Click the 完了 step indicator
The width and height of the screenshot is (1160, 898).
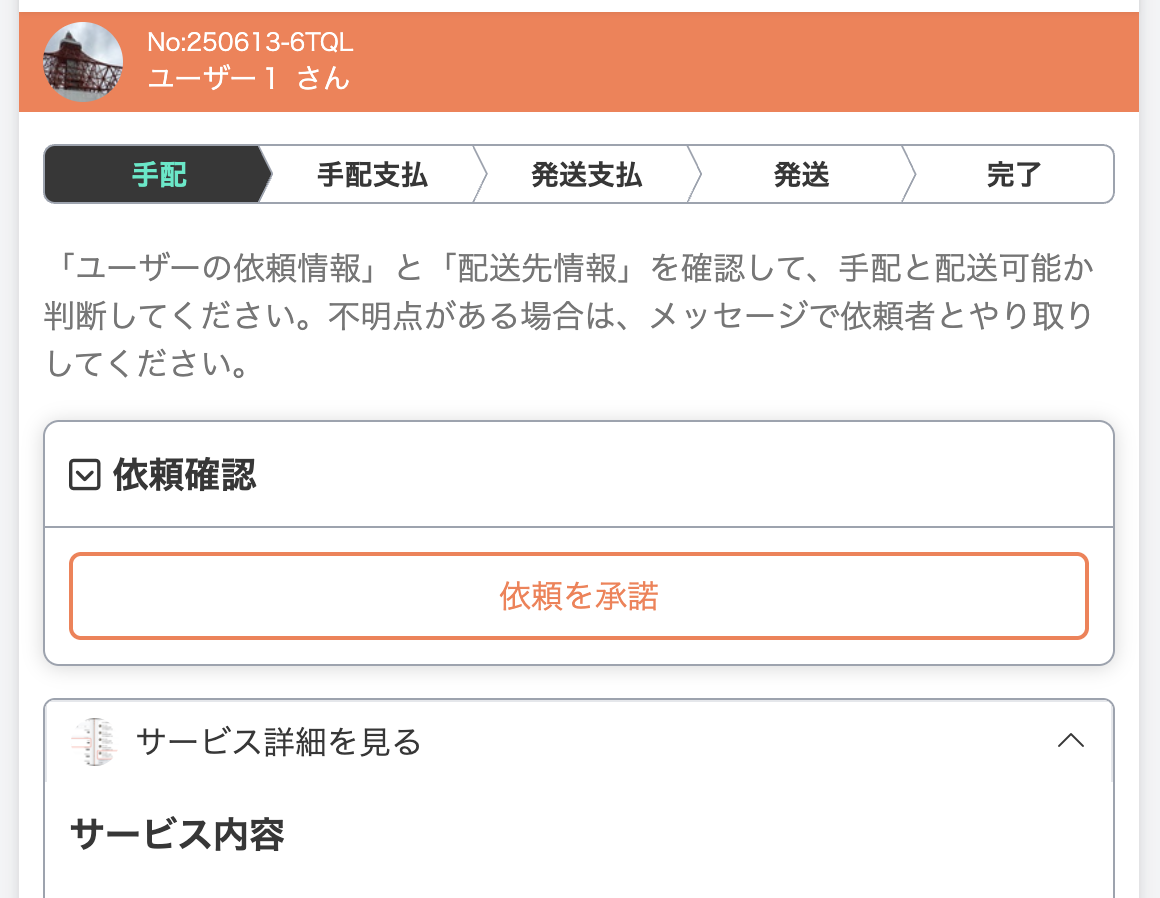[x=1013, y=174]
